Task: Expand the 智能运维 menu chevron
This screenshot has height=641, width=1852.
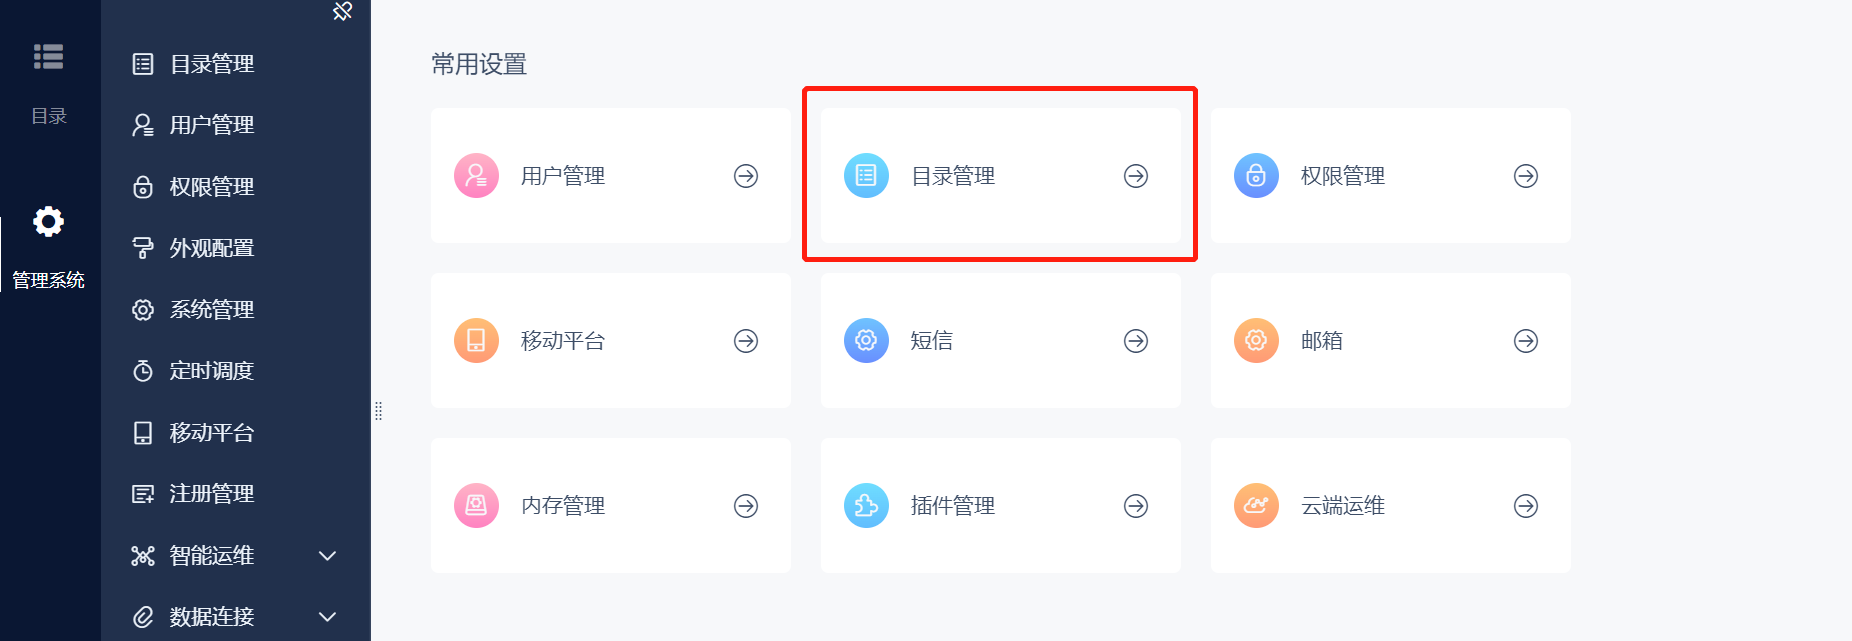Action: tap(327, 556)
